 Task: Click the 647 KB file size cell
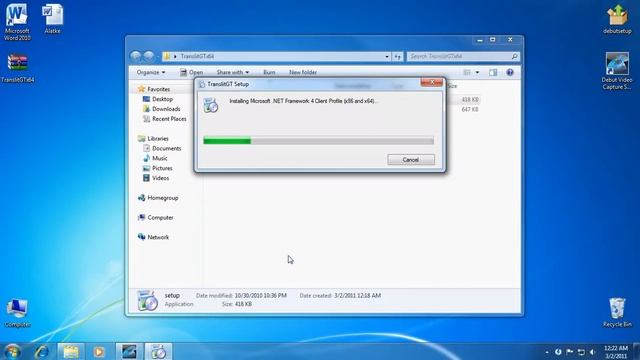(x=470, y=109)
